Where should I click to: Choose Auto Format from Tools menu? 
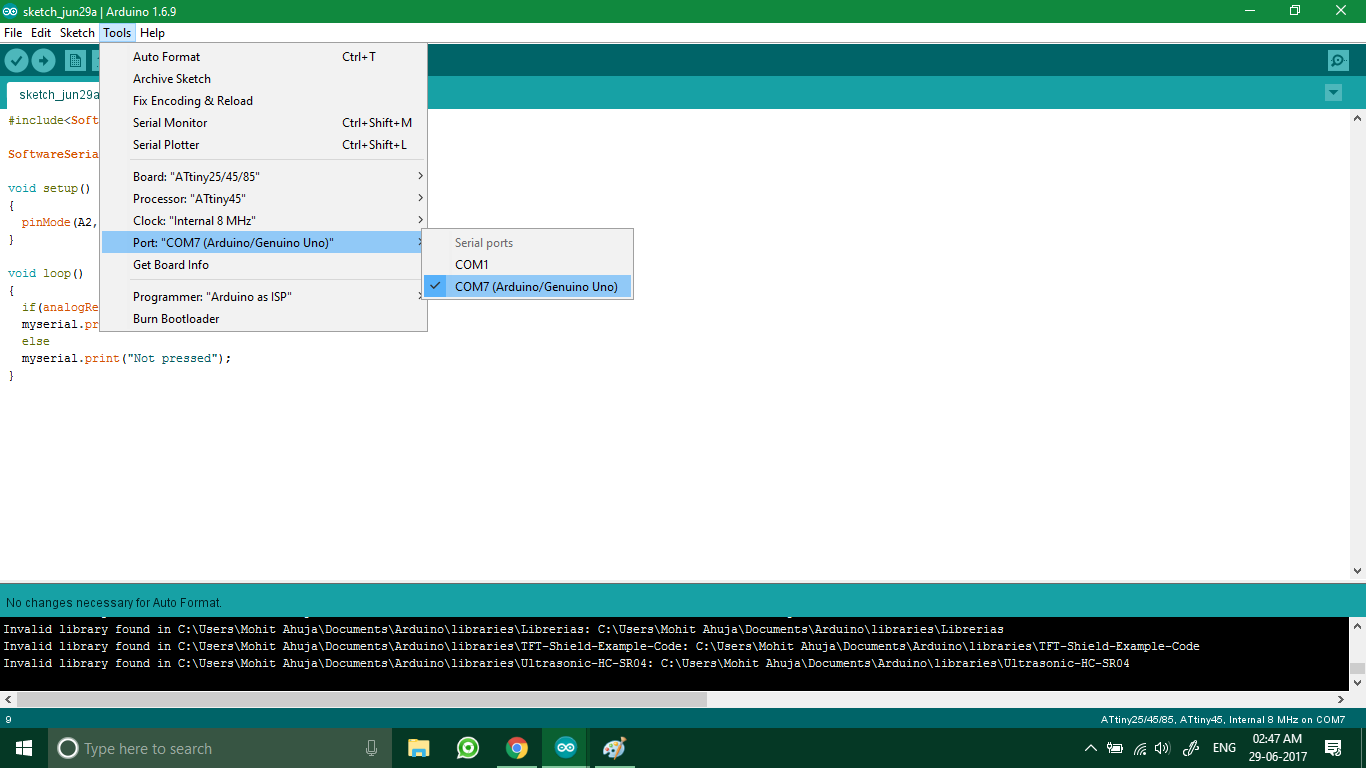264,57
